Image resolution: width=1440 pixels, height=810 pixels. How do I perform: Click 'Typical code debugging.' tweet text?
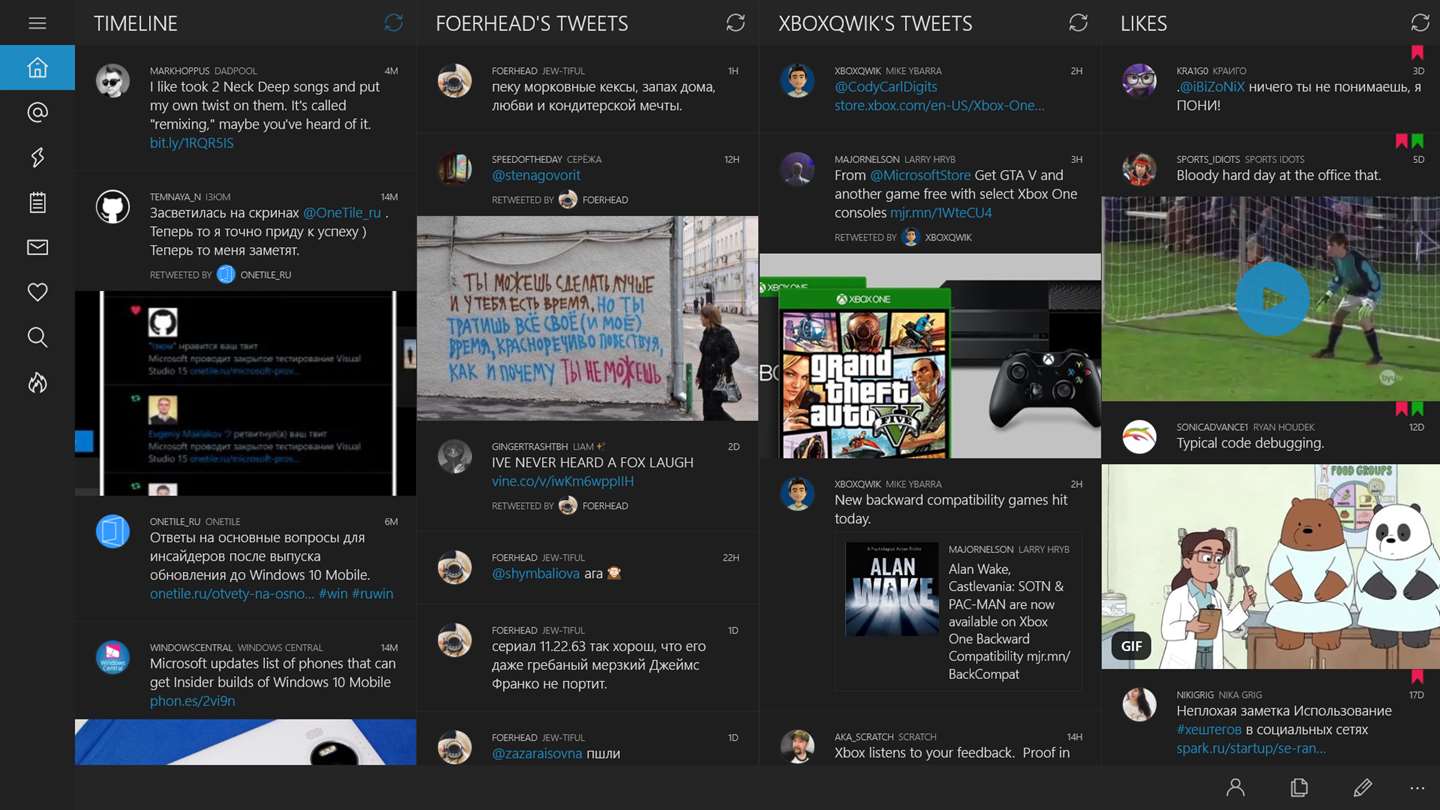point(1250,442)
